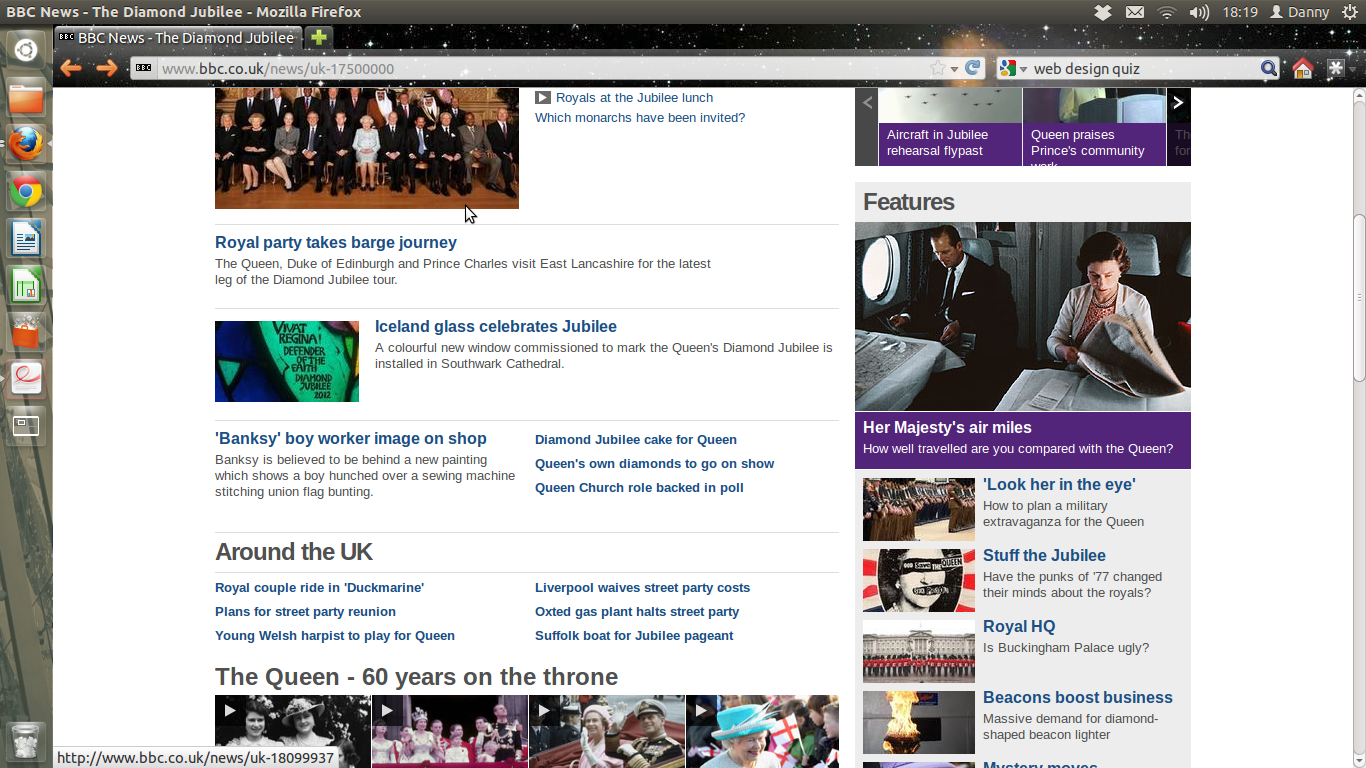The height and width of the screenshot is (768, 1366).
Task: Launch Google Chrome from the launcher
Action: 27,191
